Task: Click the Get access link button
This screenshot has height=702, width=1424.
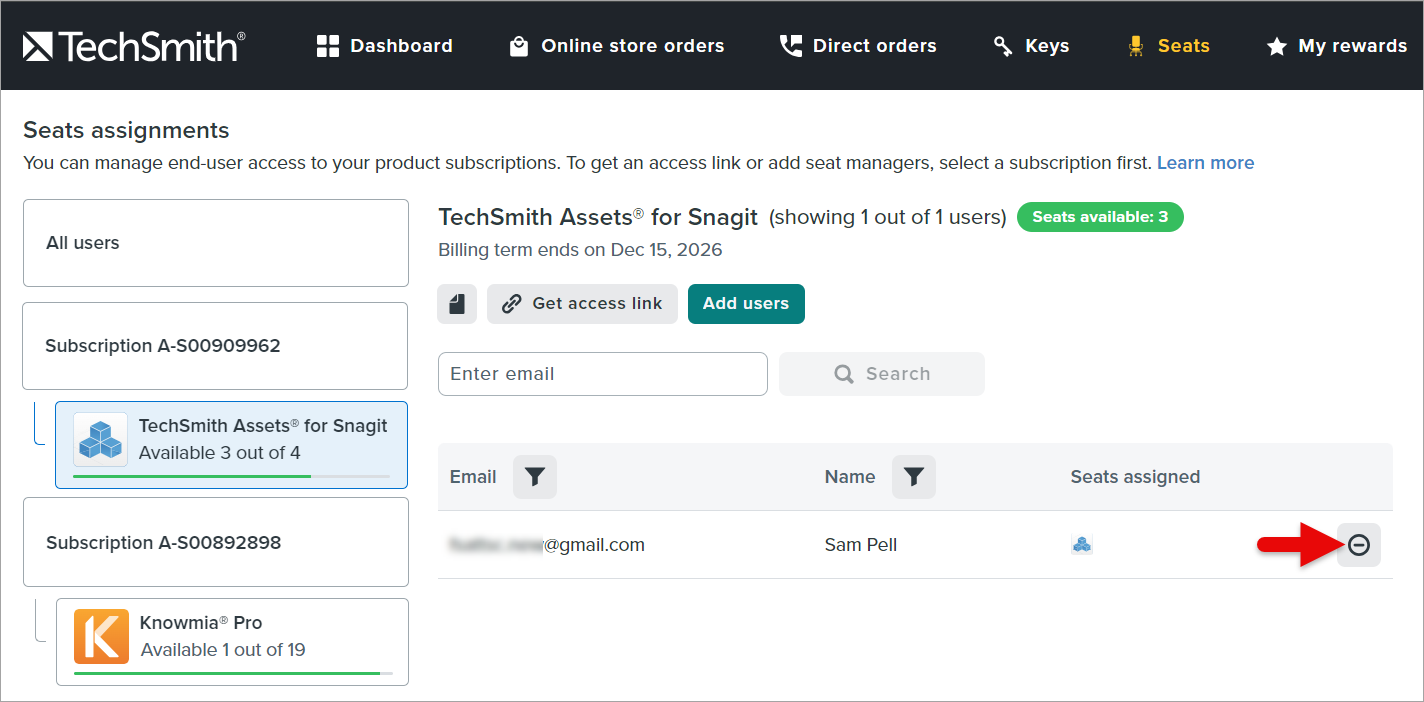Action: click(x=582, y=304)
